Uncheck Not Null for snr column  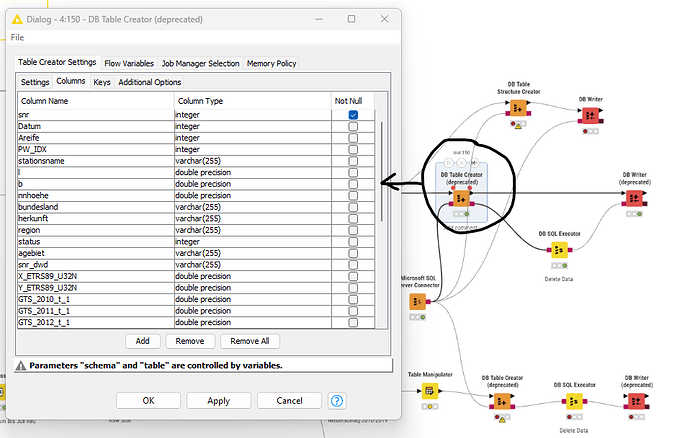coord(353,115)
